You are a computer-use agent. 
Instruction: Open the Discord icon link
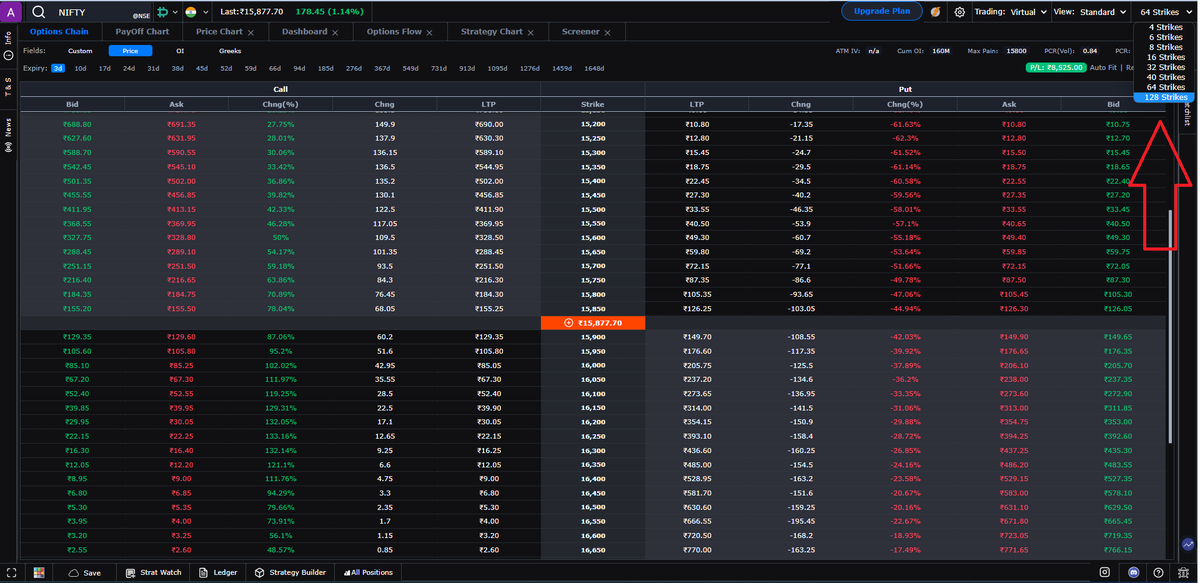point(1132,573)
